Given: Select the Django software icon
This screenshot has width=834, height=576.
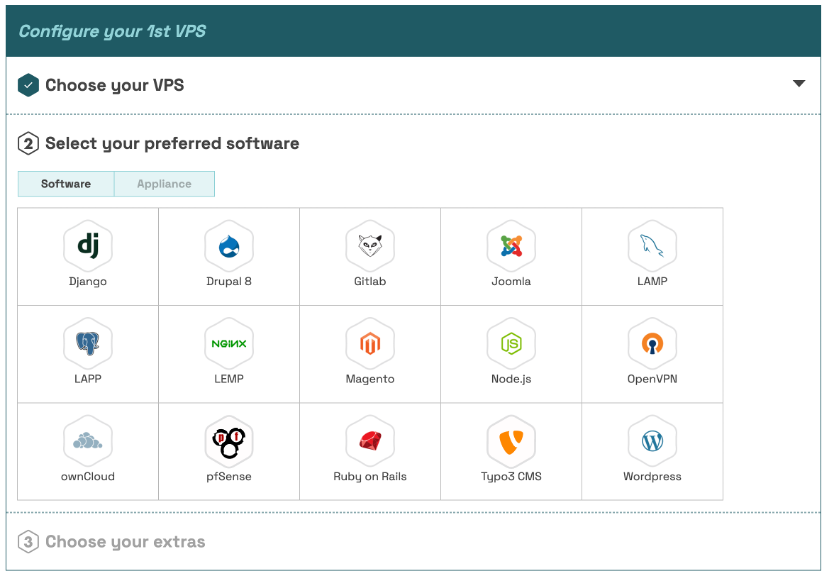Looking at the screenshot, I should pyautogui.click(x=88, y=246).
